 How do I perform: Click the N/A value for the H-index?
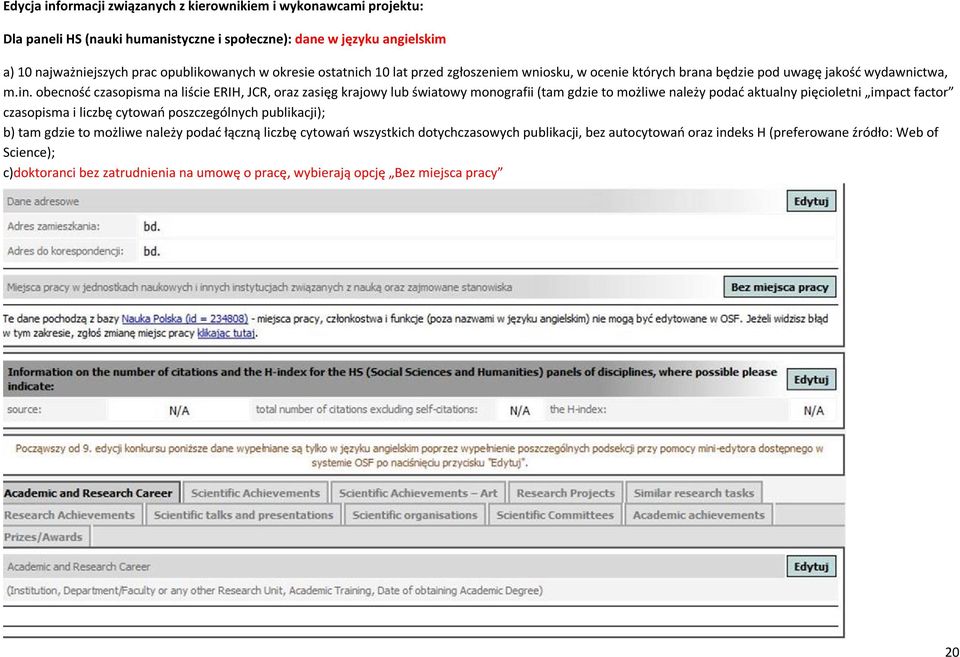(814, 411)
